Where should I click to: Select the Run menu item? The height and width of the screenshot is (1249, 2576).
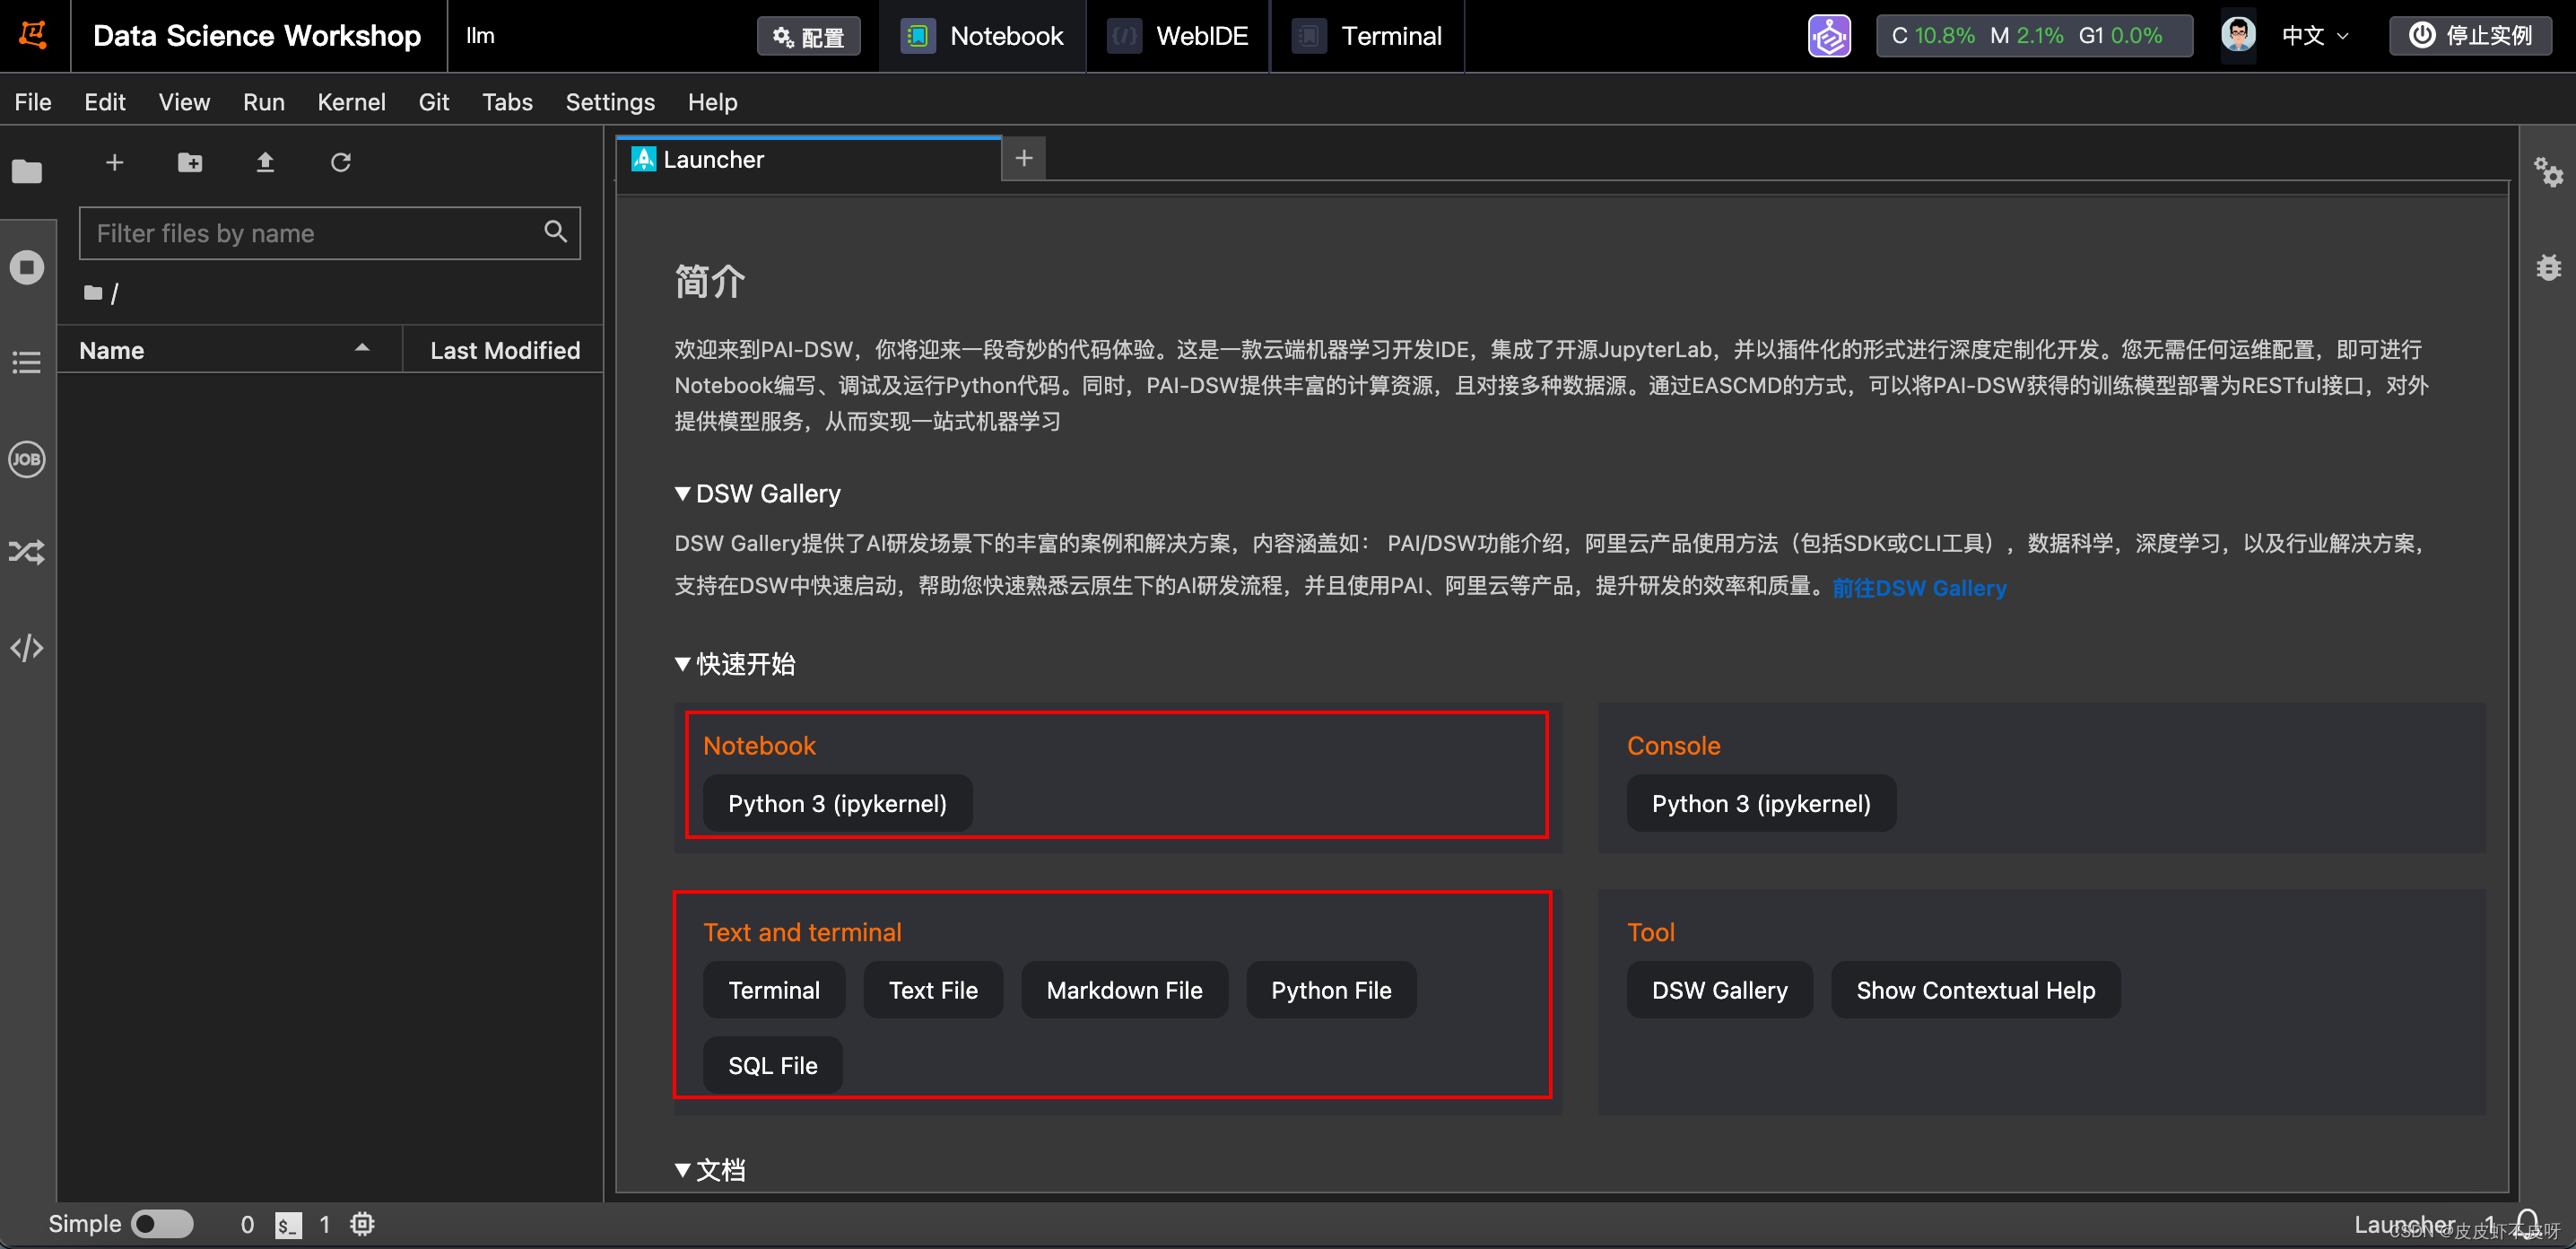click(x=261, y=100)
